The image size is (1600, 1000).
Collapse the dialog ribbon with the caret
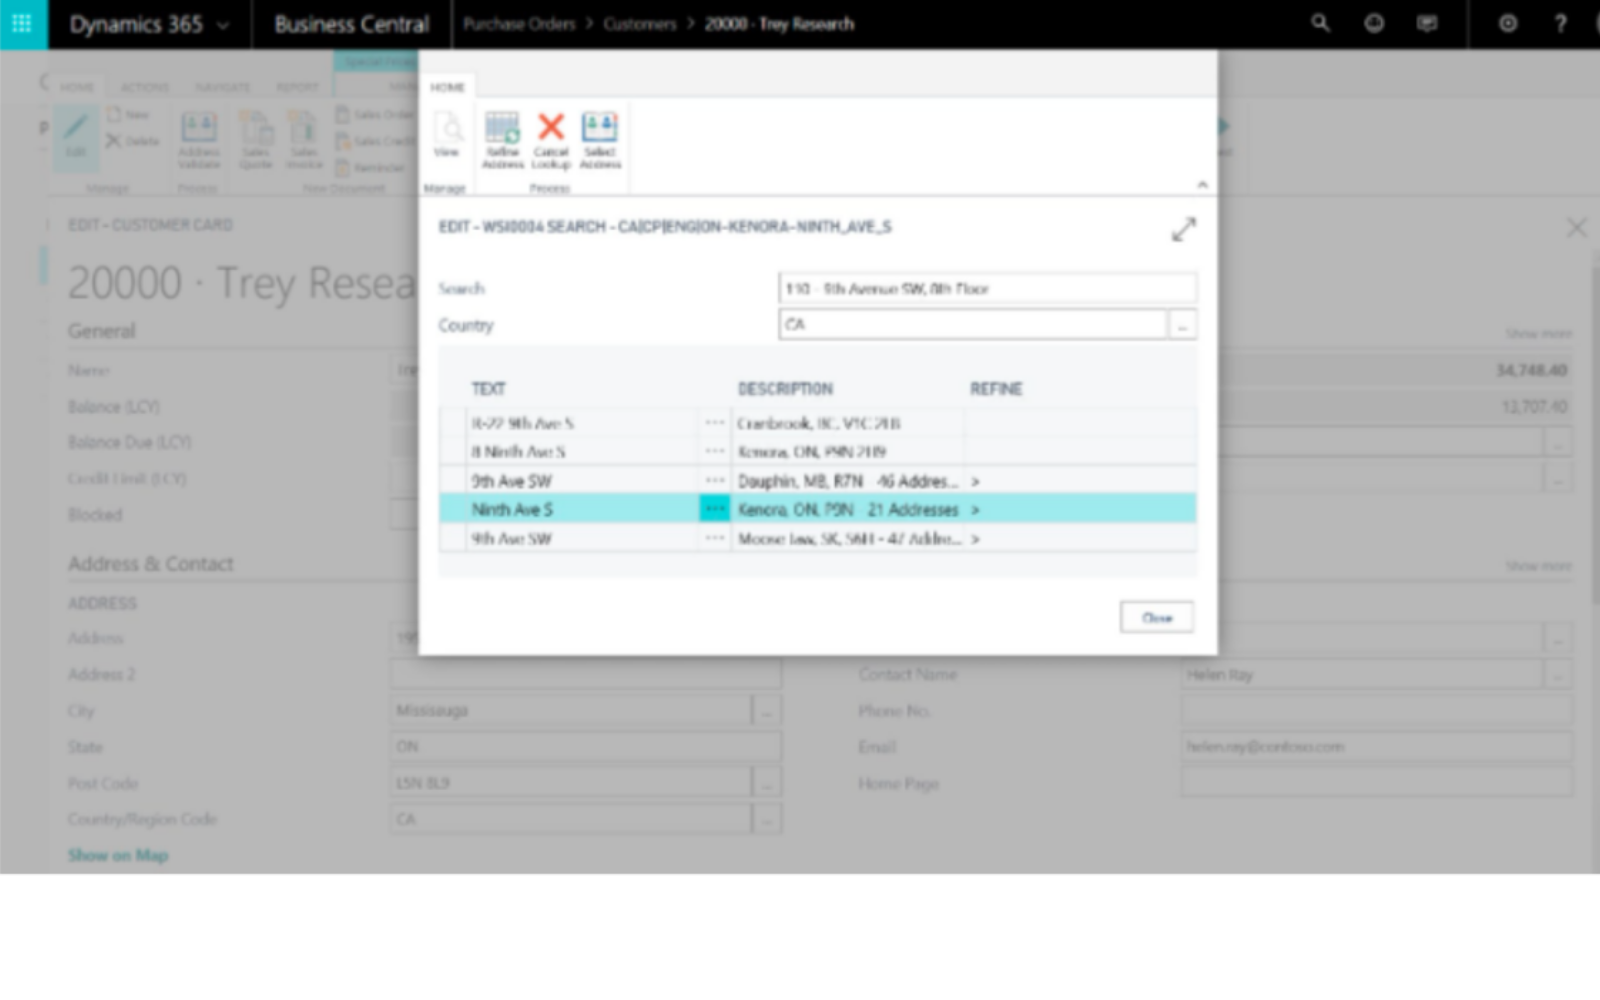[1202, 185]
